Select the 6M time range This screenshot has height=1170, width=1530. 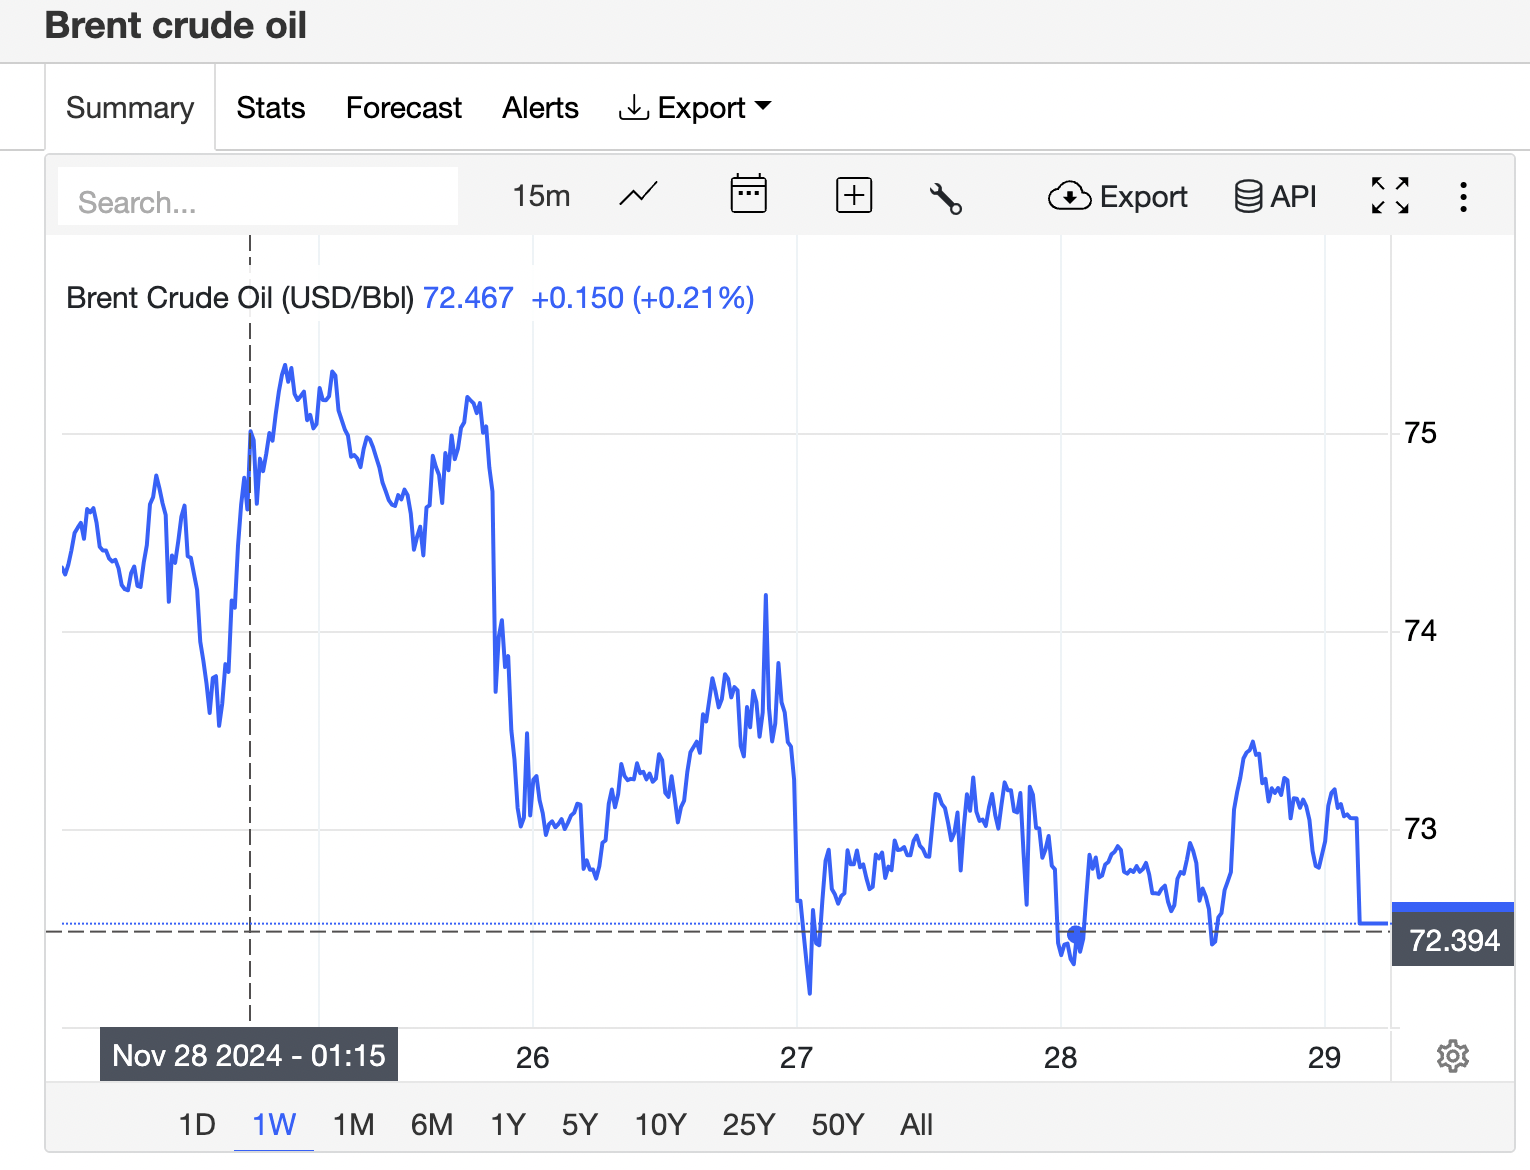[432, 1125]
